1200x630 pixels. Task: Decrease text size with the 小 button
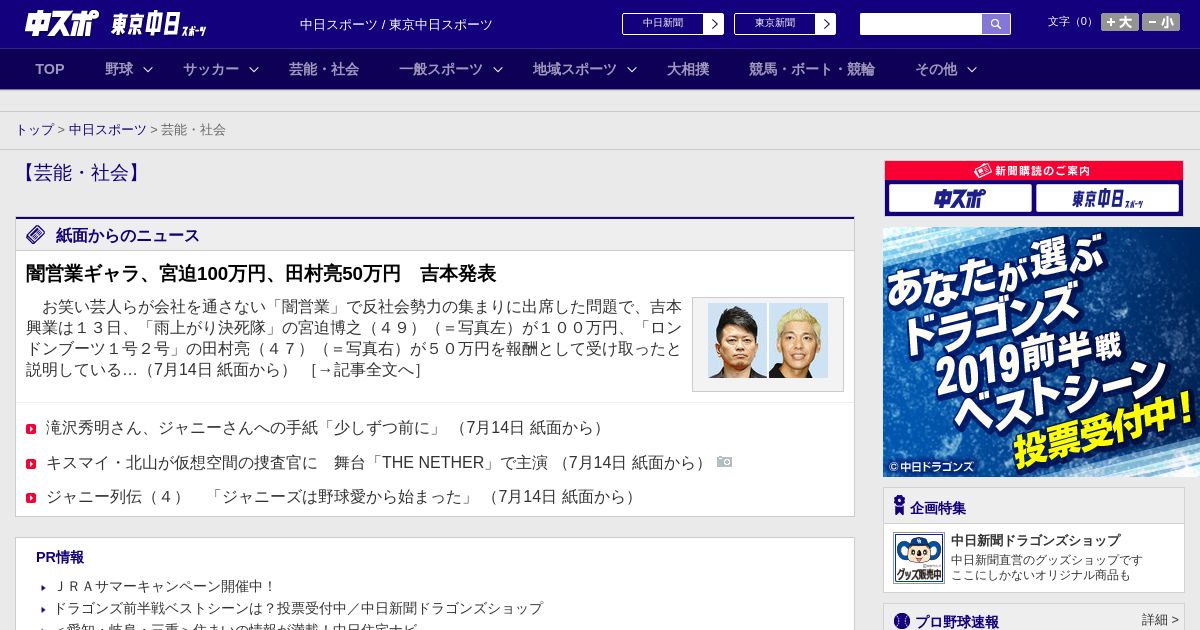(1161, 22)
